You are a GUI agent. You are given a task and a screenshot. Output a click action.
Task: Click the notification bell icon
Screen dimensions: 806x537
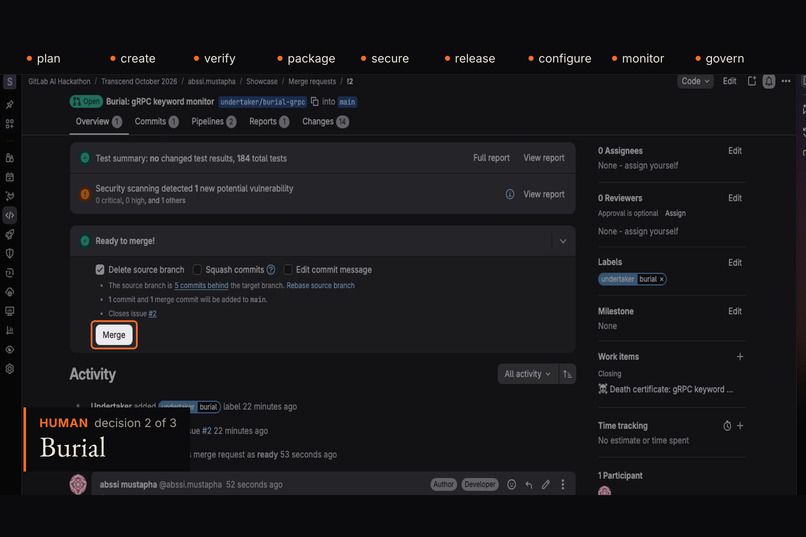tap(768, 81)
